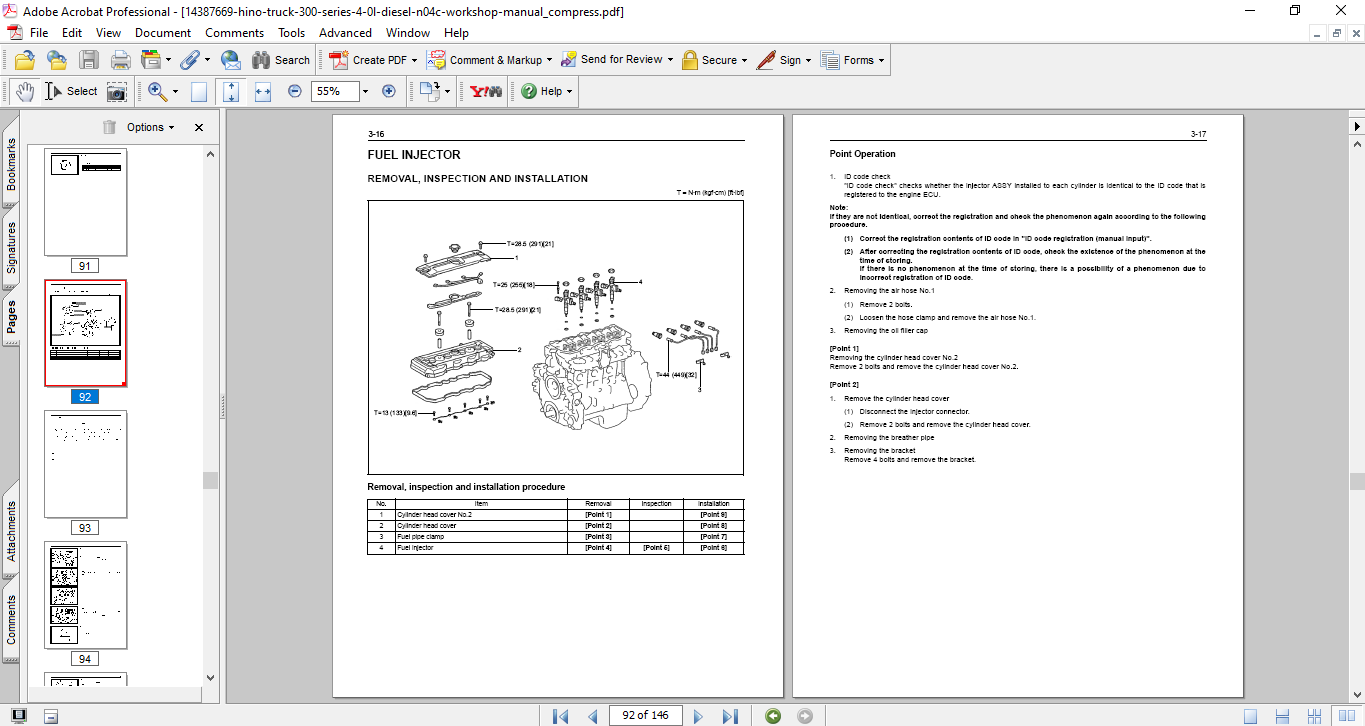Select page 91 thumbnail

coord(85,204)
